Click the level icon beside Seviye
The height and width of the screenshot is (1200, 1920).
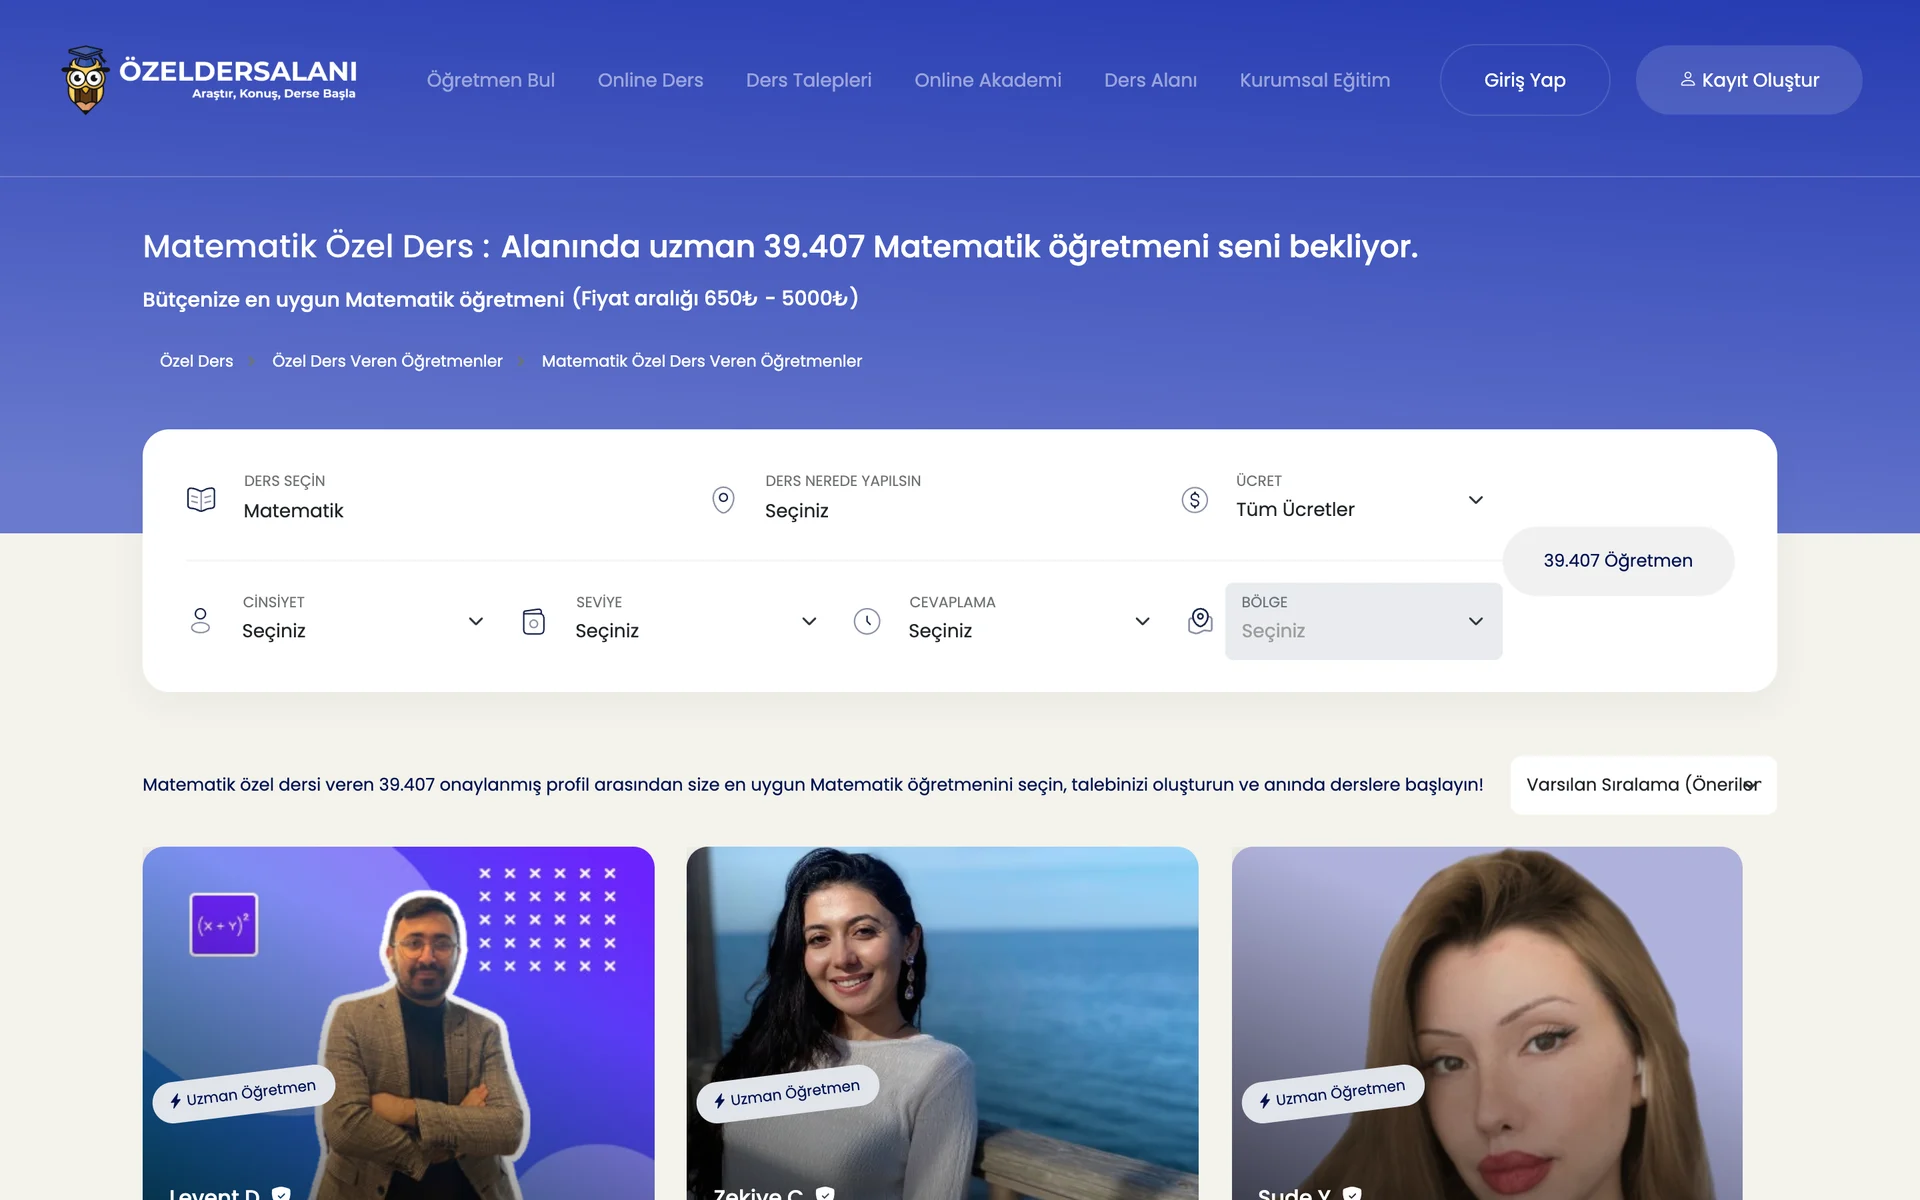tap(534, 621)
